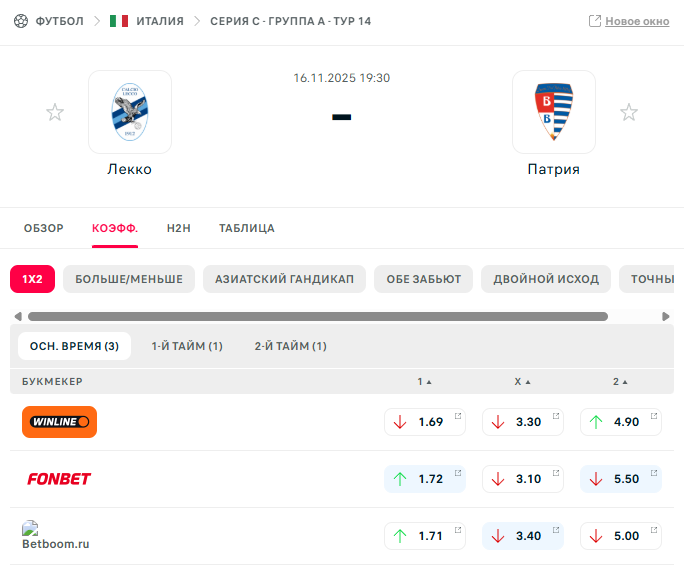Sort bookmakers by column 2 odds
The width and height of the screenshot is (684, 565).
(x=620, y=382)
